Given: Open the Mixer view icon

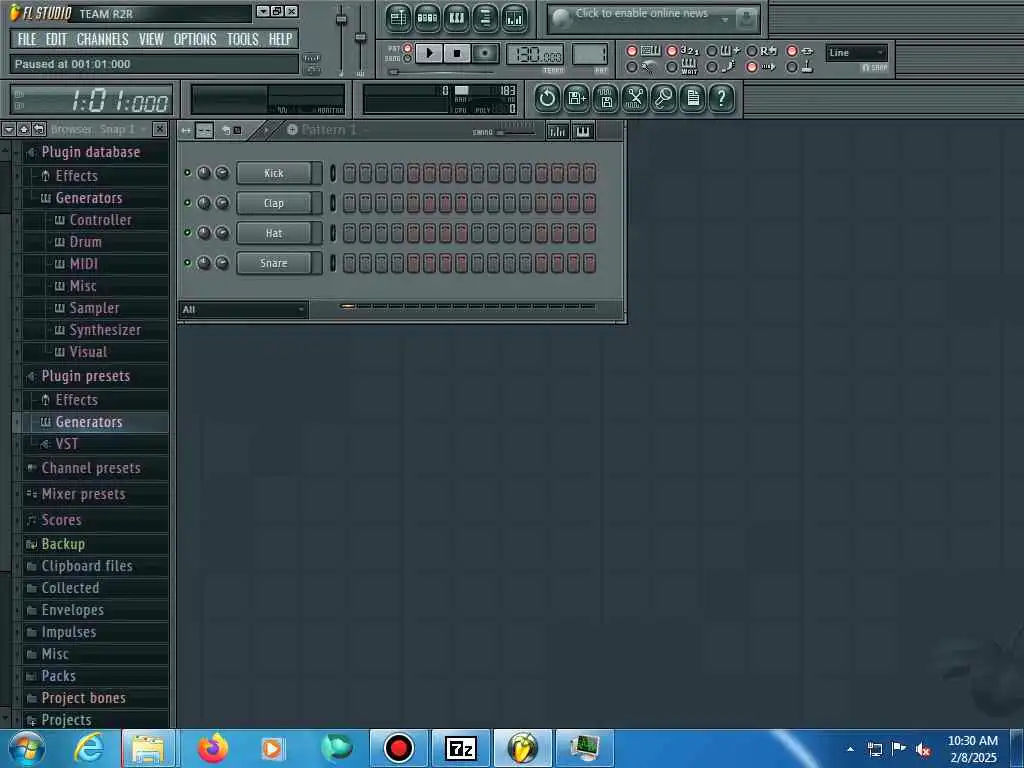Looking at the screenshot, I should 515,18.
